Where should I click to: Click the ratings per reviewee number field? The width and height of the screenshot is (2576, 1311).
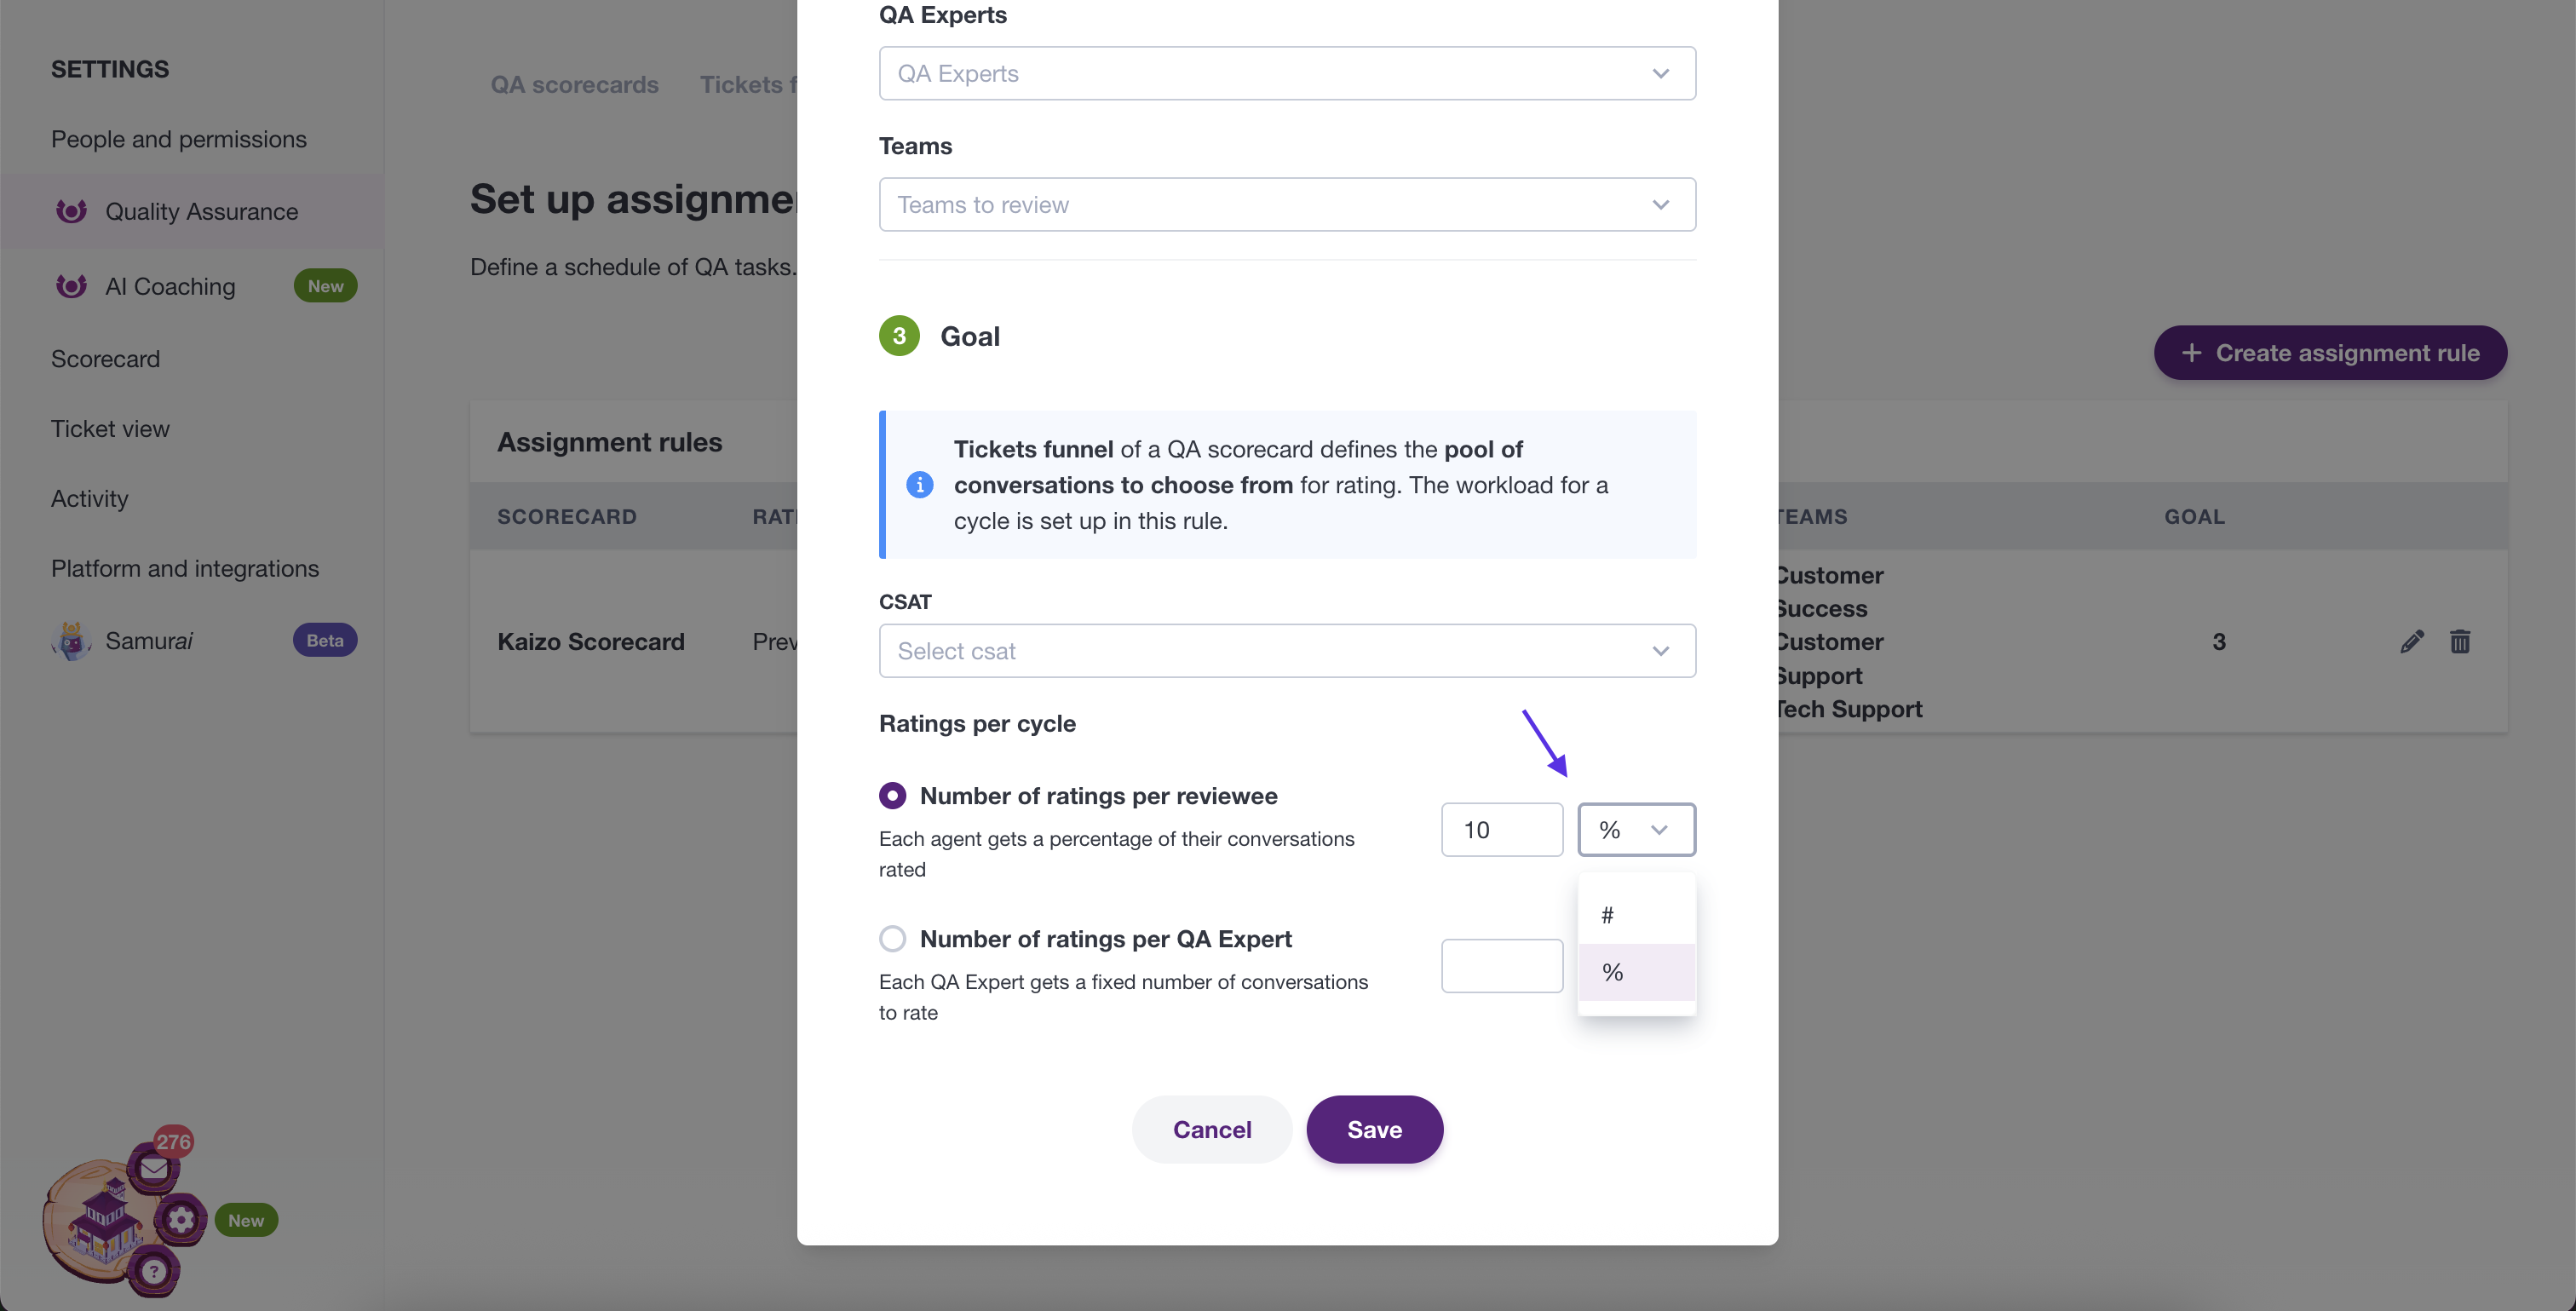coord(1501,829)
